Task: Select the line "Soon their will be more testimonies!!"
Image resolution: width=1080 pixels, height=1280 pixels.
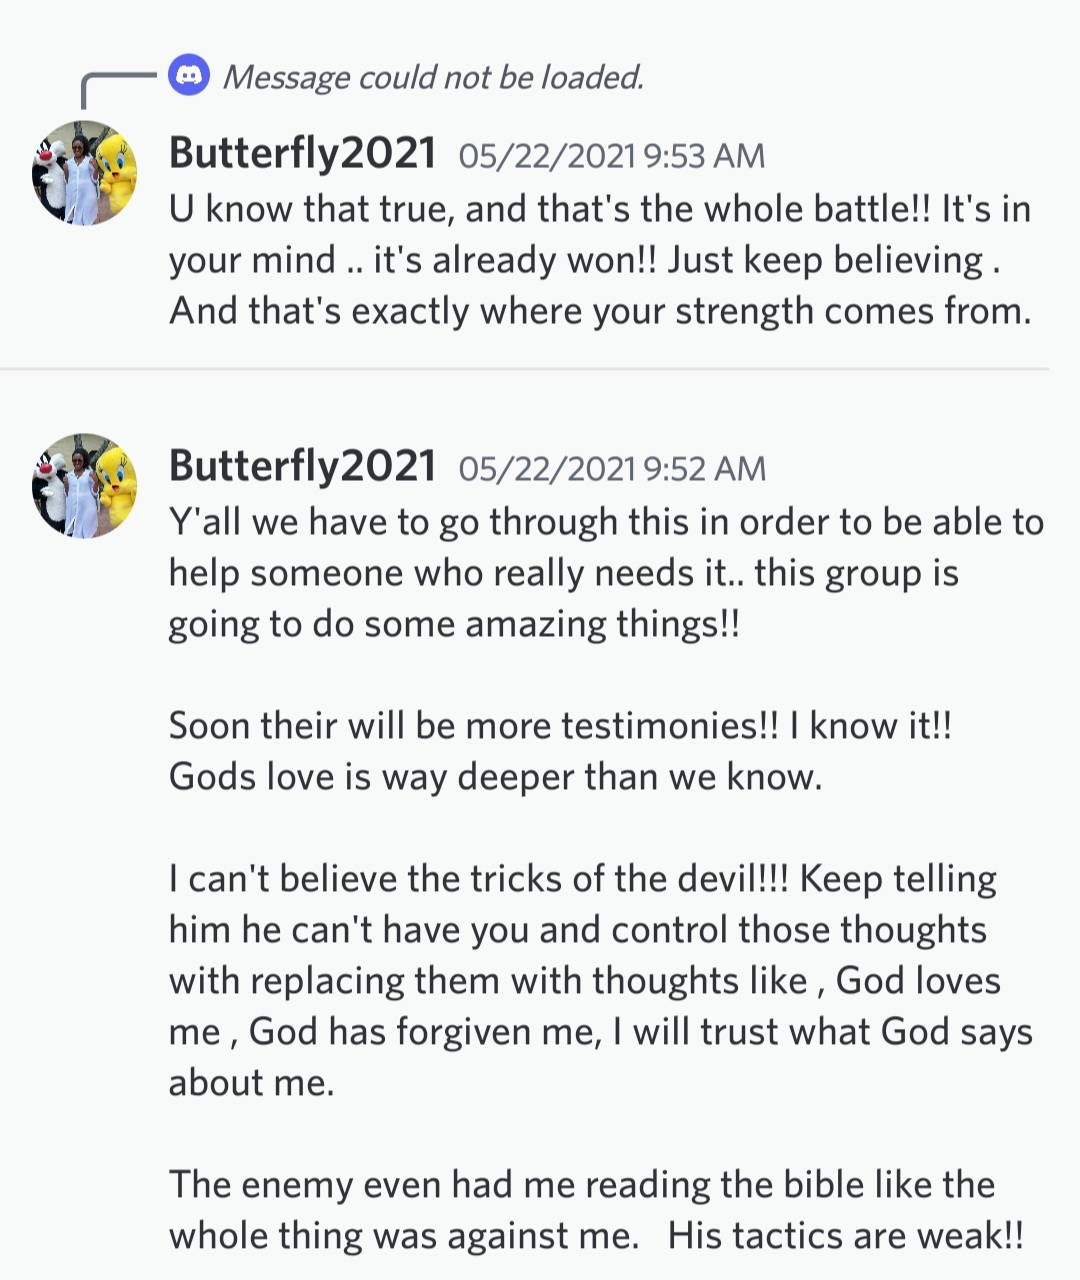Action: pos(559,726)
